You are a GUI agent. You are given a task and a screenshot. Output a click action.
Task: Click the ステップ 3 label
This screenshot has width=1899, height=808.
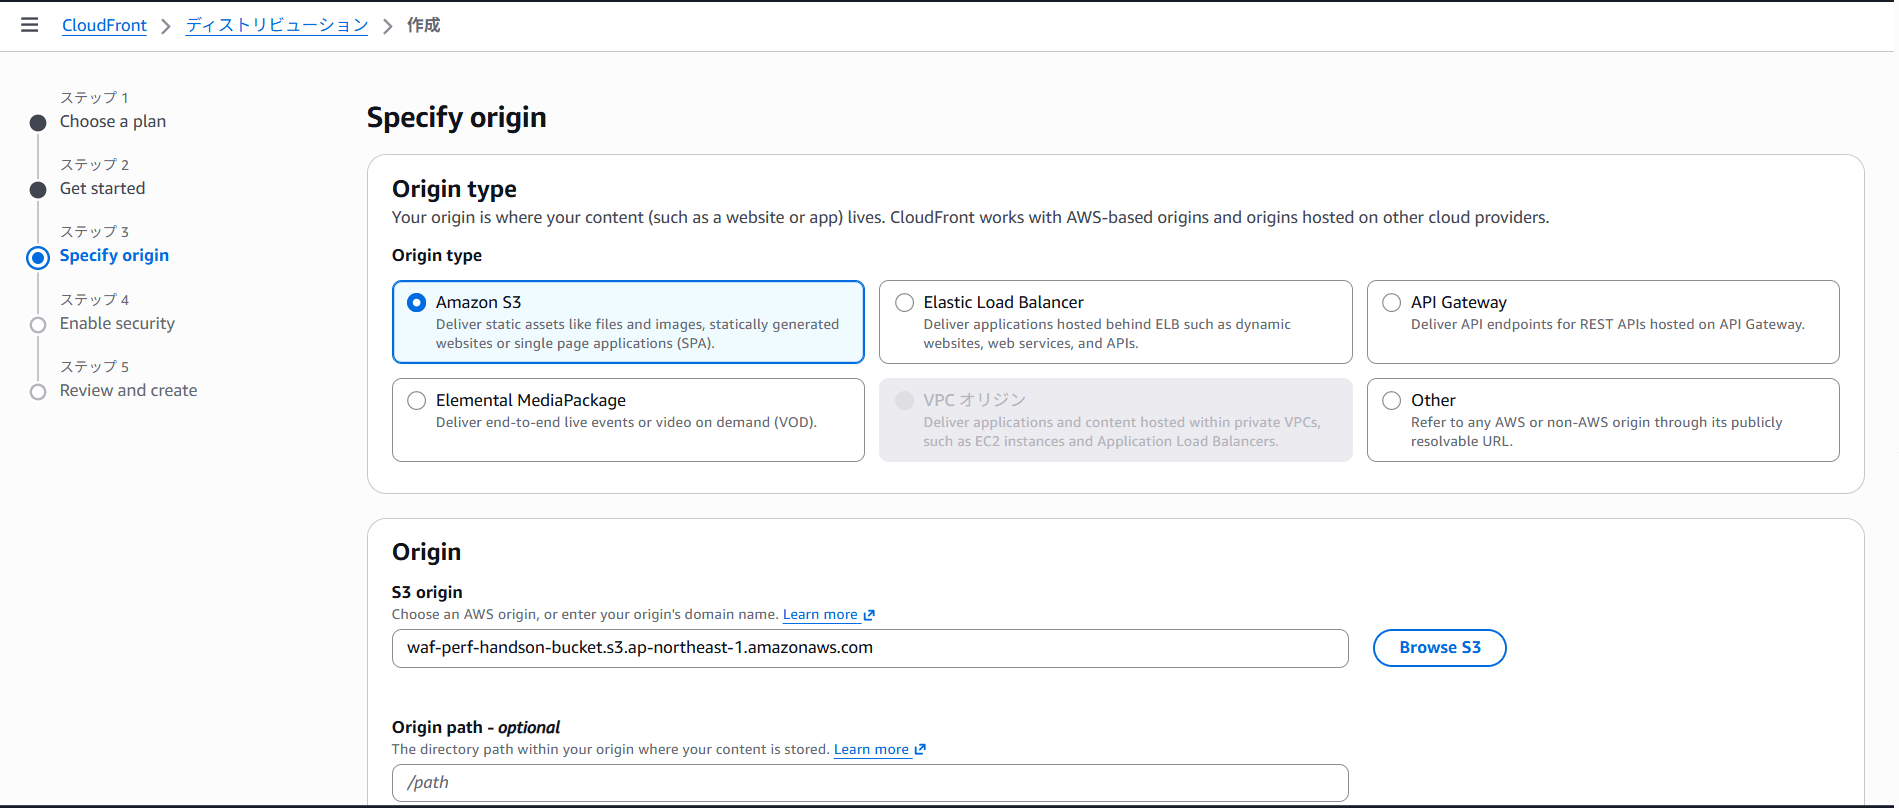94,231
